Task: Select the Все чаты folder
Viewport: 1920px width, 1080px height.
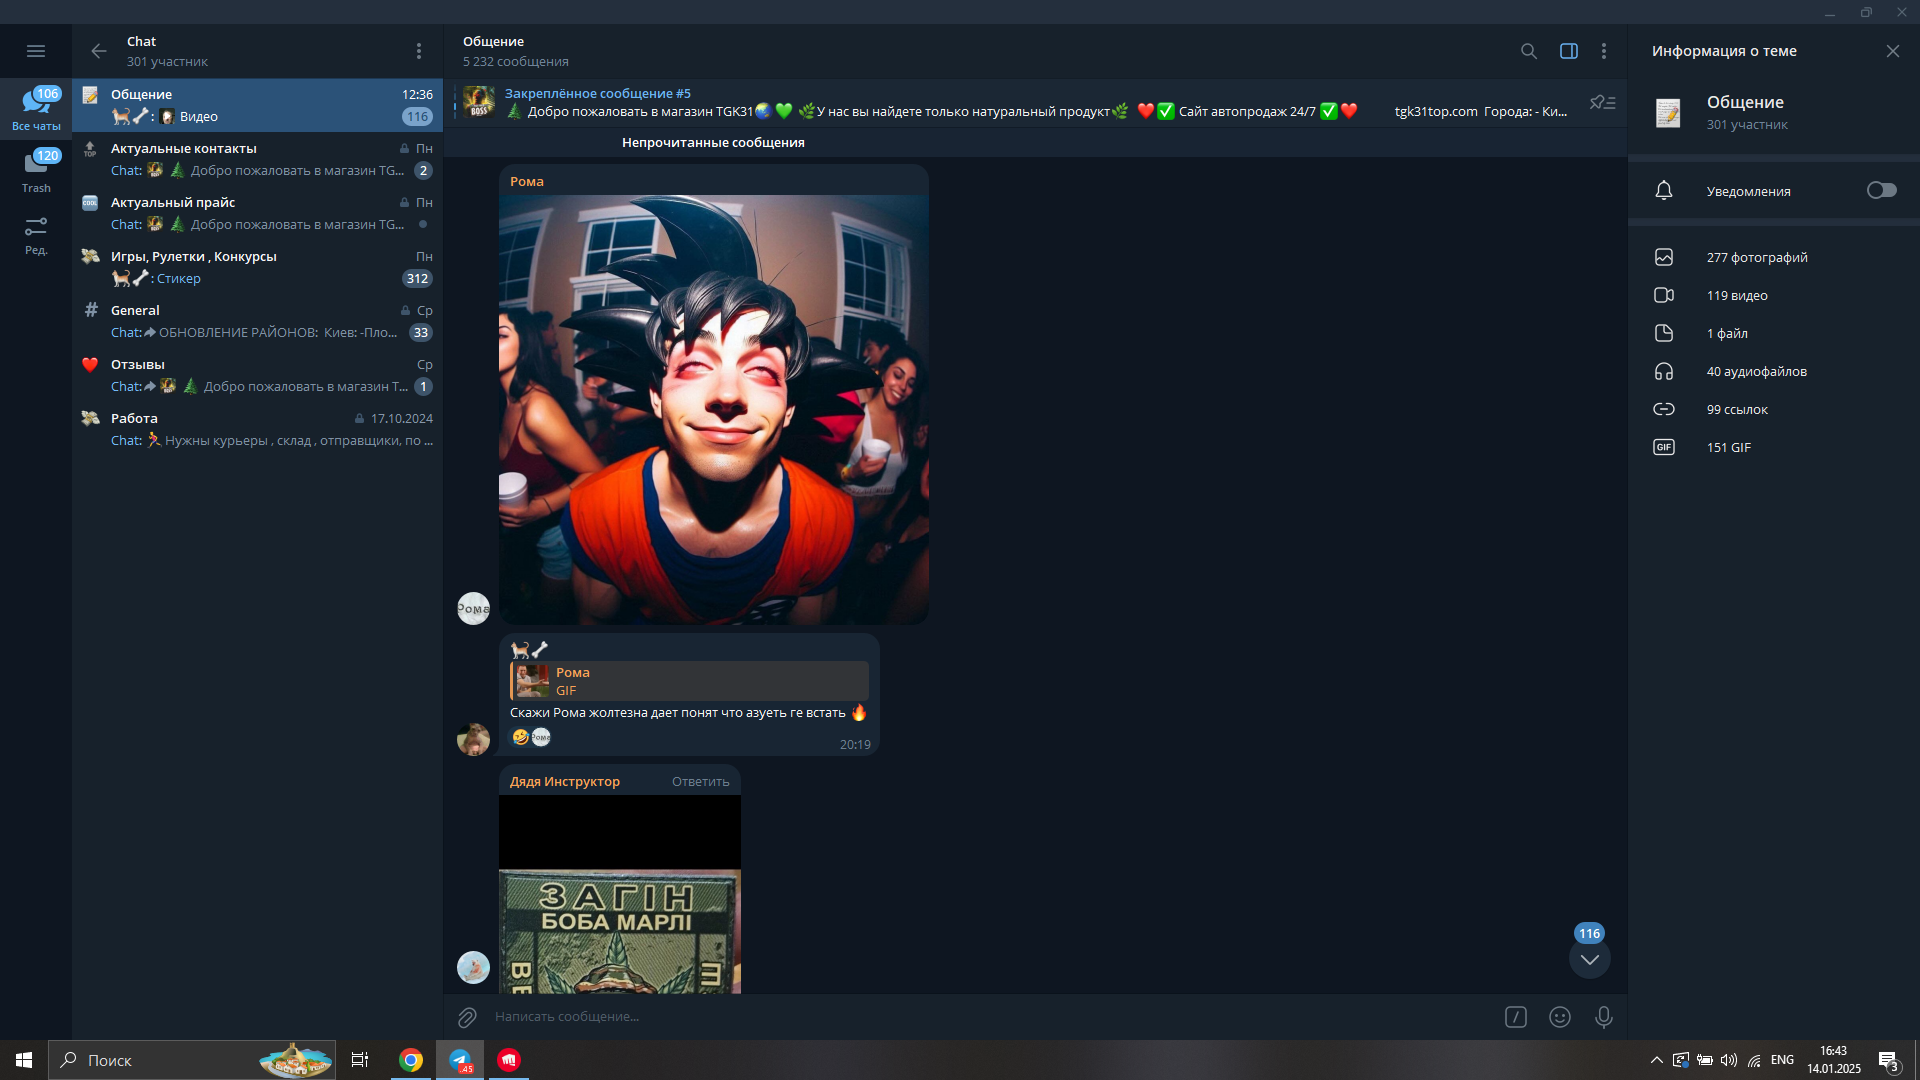Action: (x=36, y=109)
